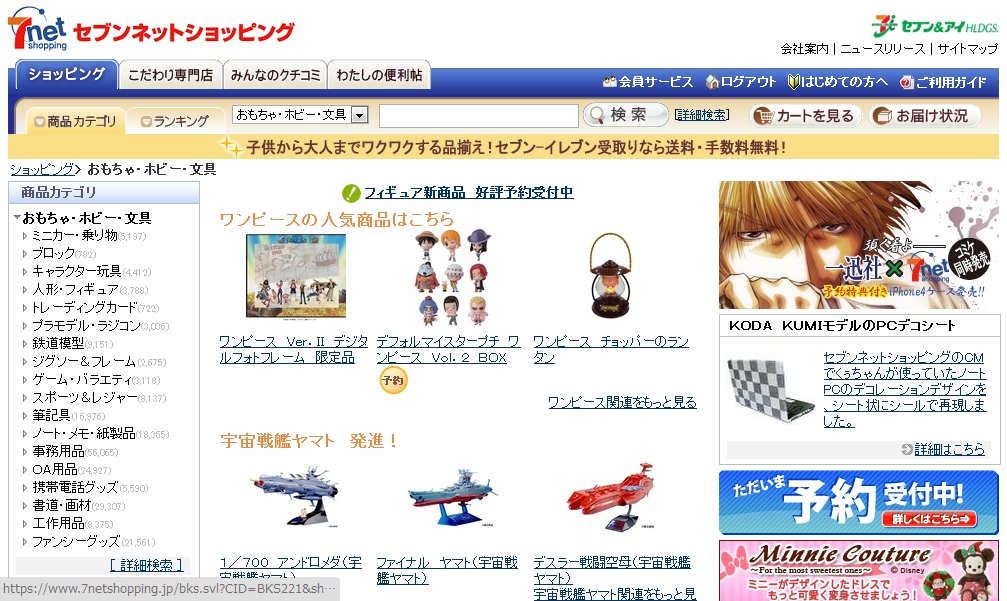
Task: Click blue Andromeda ship thumbnail
Action: [295, 496]
